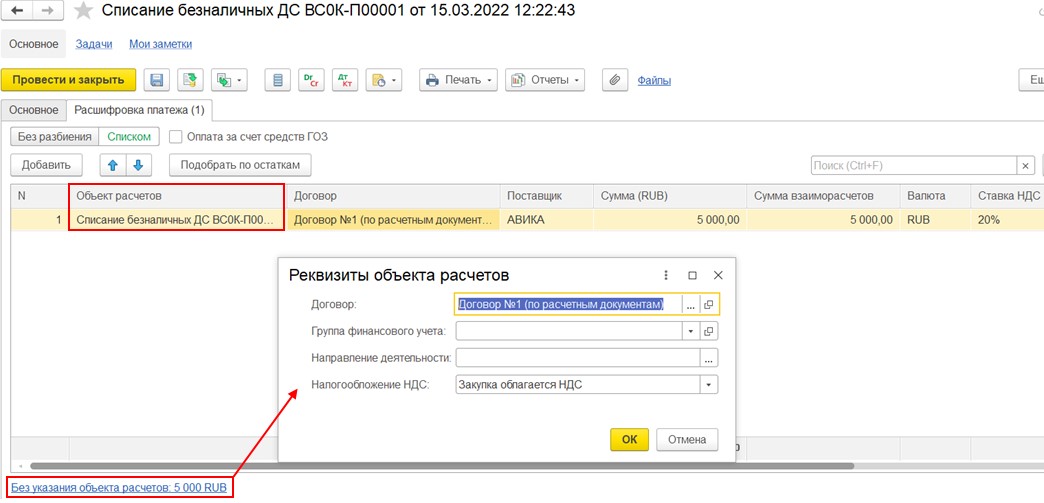The height and width of the screenshot is (503, 1044).
Task: Click the post document icon
Action: (190, 80)
